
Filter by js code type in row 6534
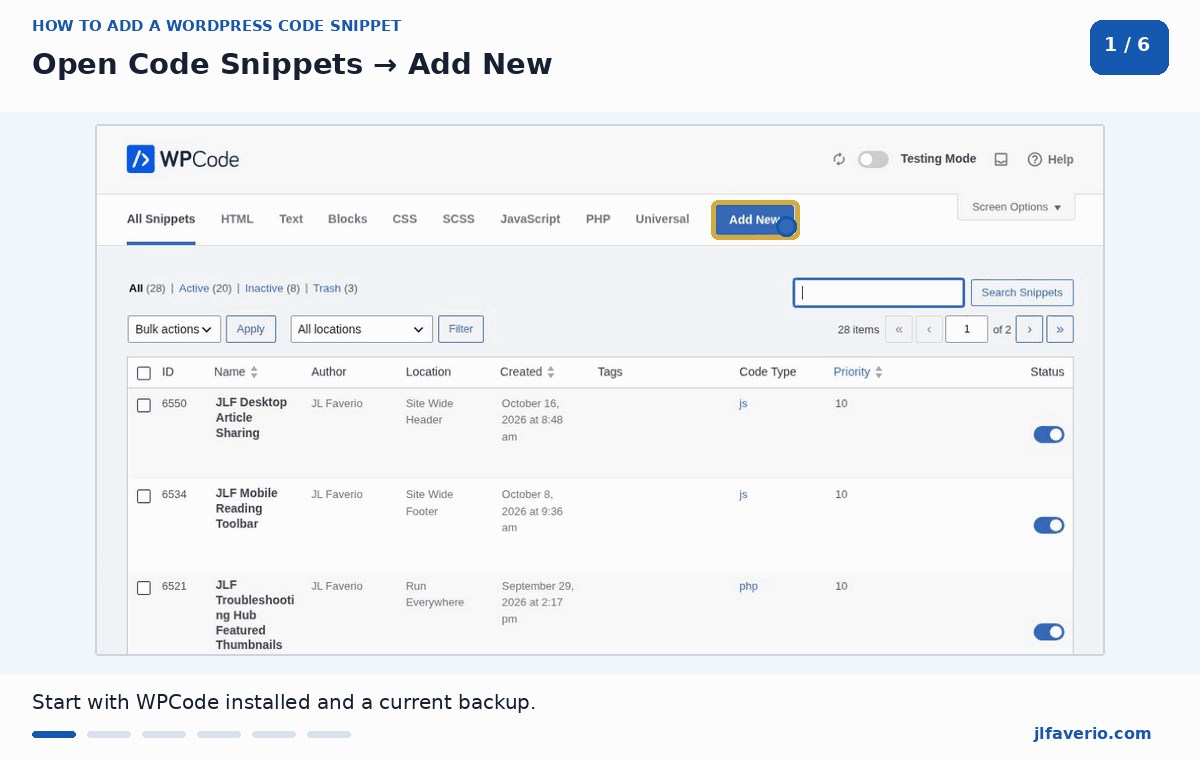(743, 495)
